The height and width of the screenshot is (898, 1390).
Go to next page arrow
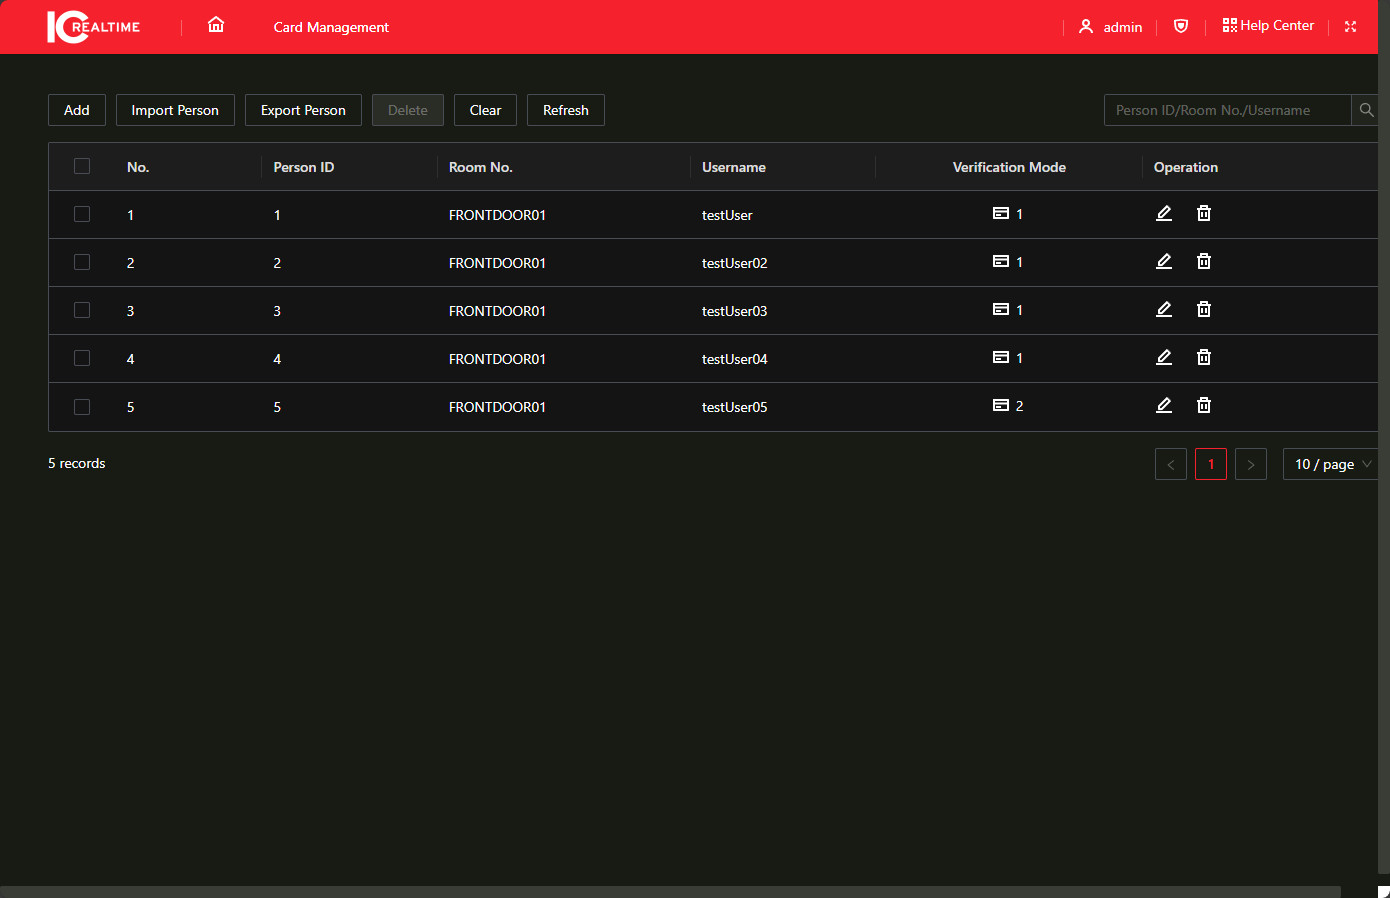1251,464
